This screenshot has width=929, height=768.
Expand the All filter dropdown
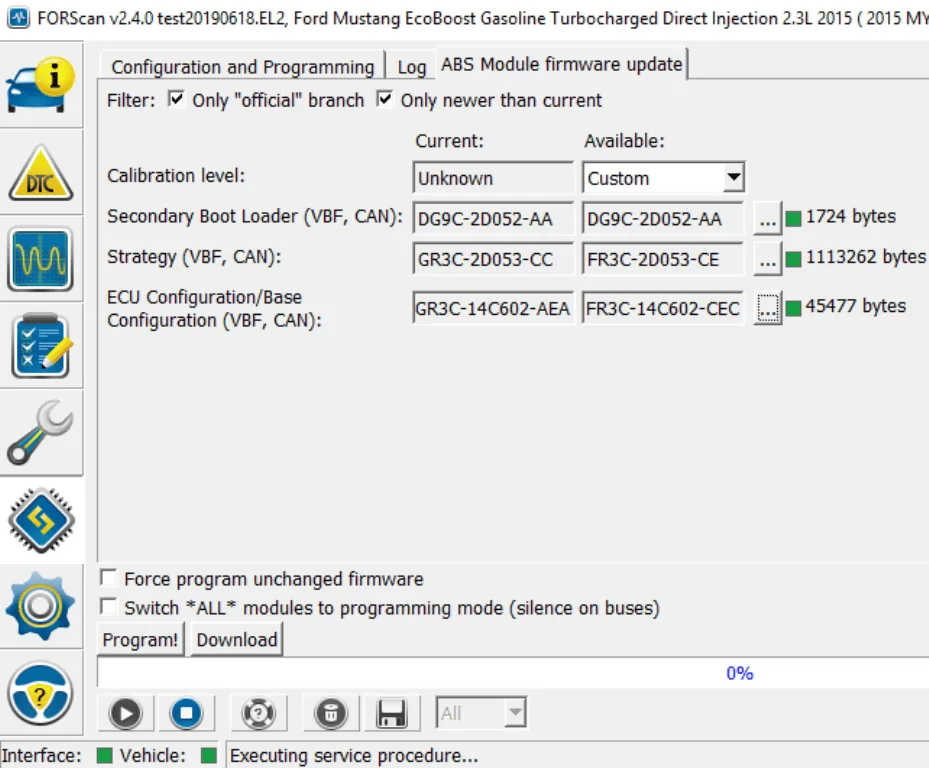click(515, 712)
